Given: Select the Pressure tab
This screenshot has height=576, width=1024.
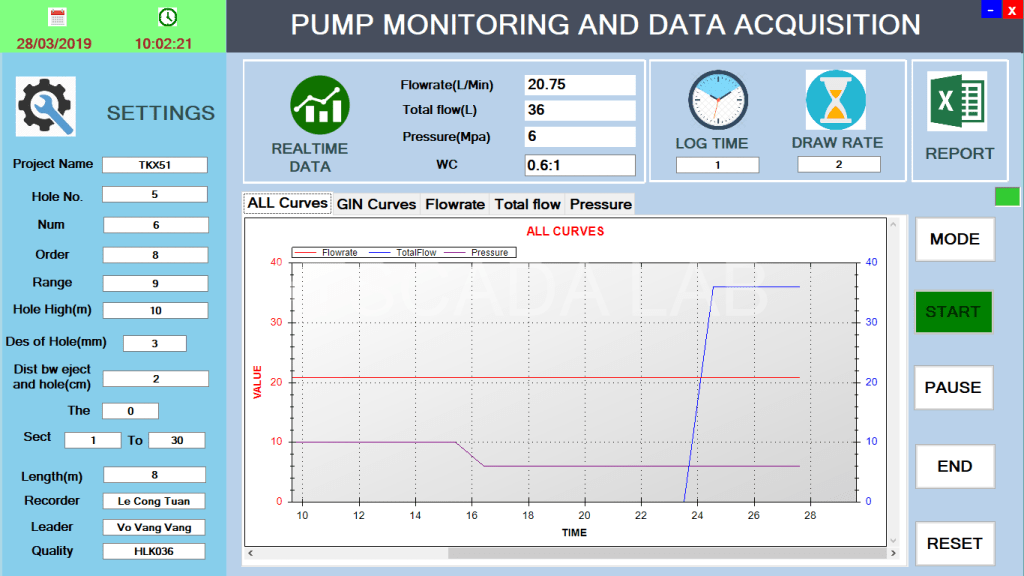Looking at the screenshot, I should coord(599,204).
